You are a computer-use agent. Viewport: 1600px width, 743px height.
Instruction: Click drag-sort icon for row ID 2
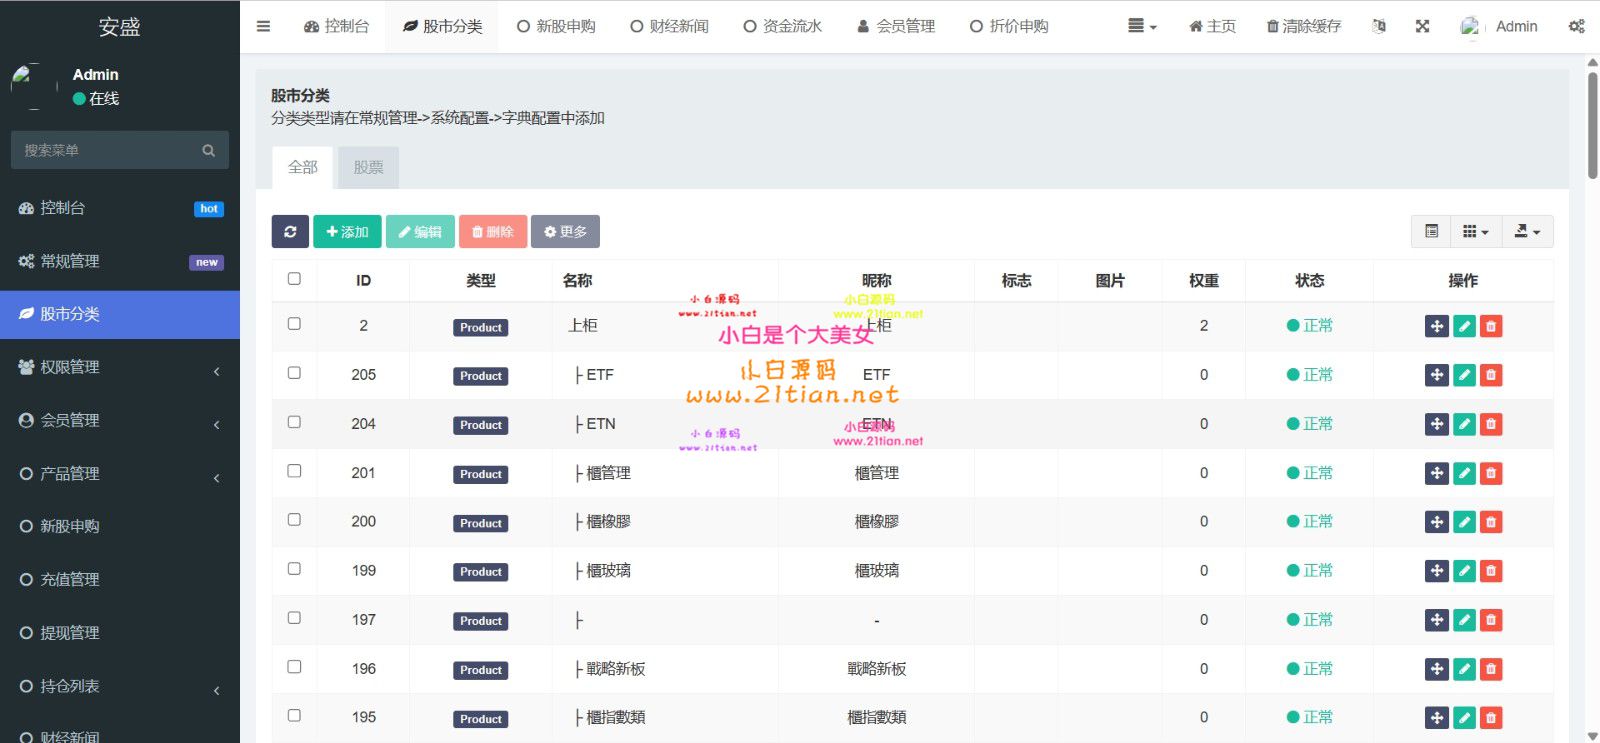point(1437,326)
